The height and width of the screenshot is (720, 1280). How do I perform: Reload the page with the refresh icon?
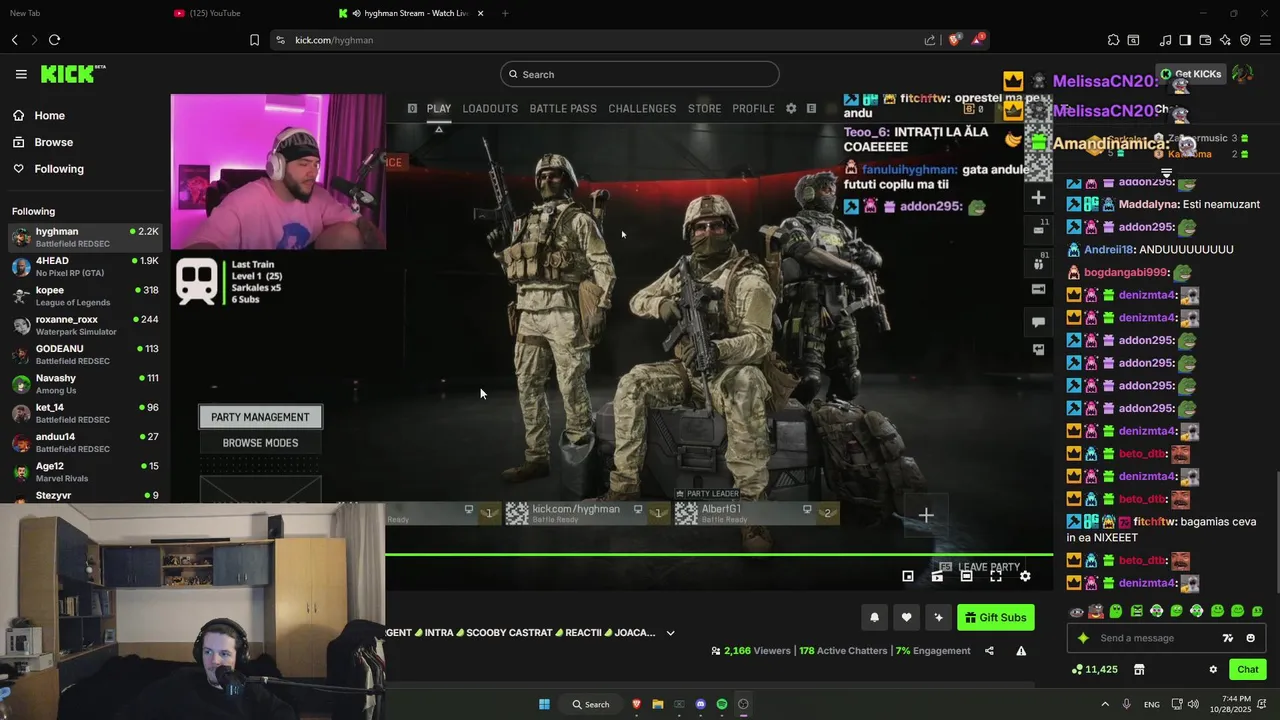(x=55, y=40)
